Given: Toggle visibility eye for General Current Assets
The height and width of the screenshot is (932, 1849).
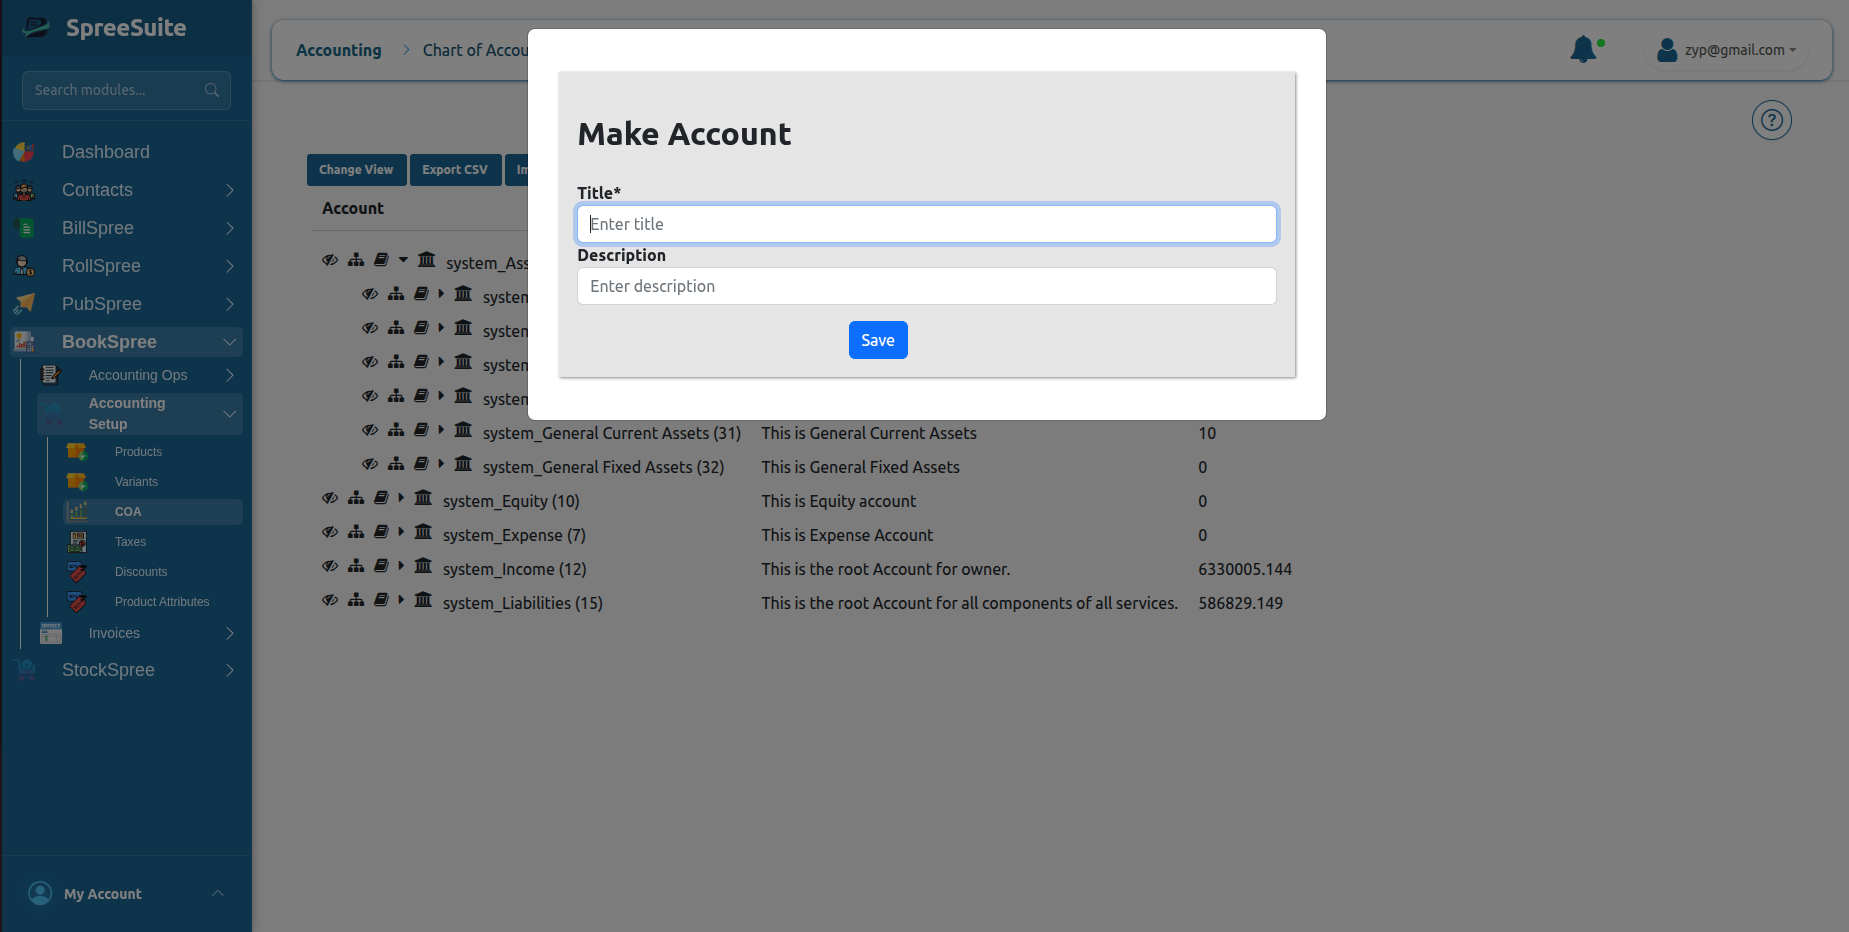Looking at the screenshot, I should click(x=370, y=430).
